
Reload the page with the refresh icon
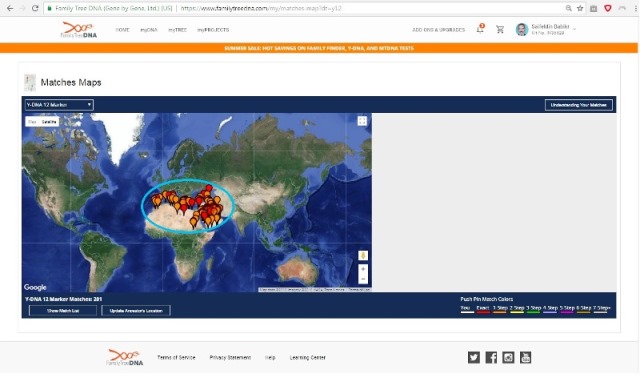pyautogui.click(x=35, y=8)
